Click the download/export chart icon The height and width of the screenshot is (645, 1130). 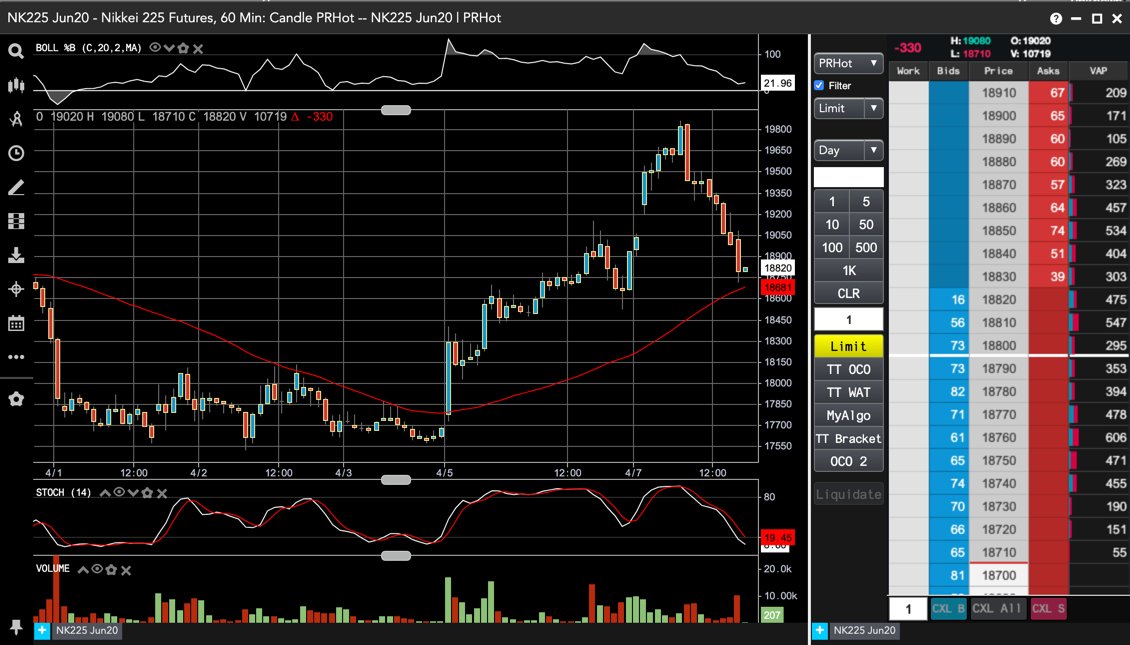click(15, 255)
